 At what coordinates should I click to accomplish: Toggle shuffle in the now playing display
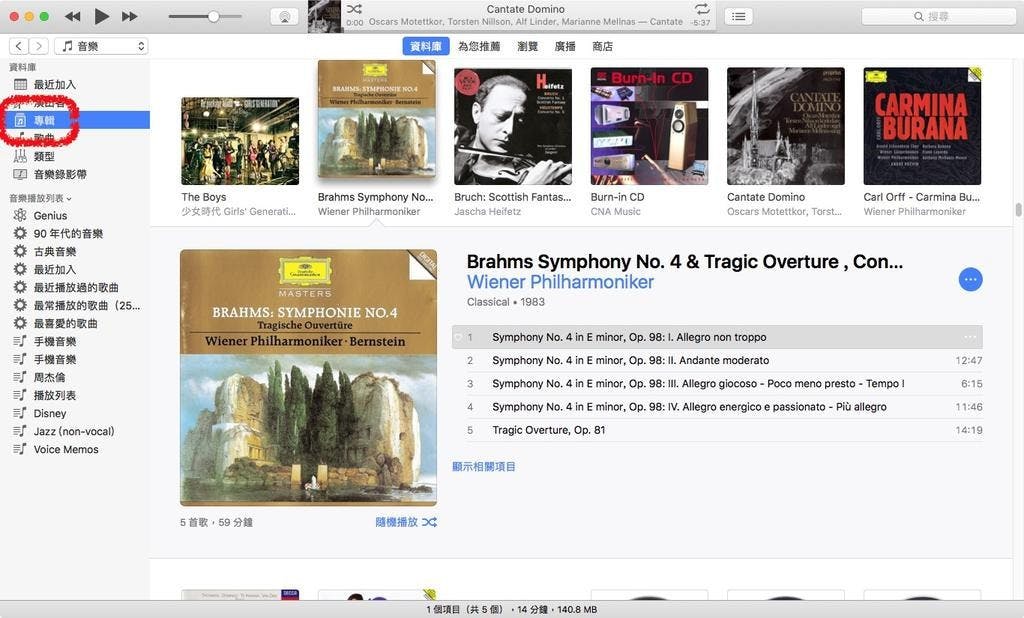click(x=354, y=8)
